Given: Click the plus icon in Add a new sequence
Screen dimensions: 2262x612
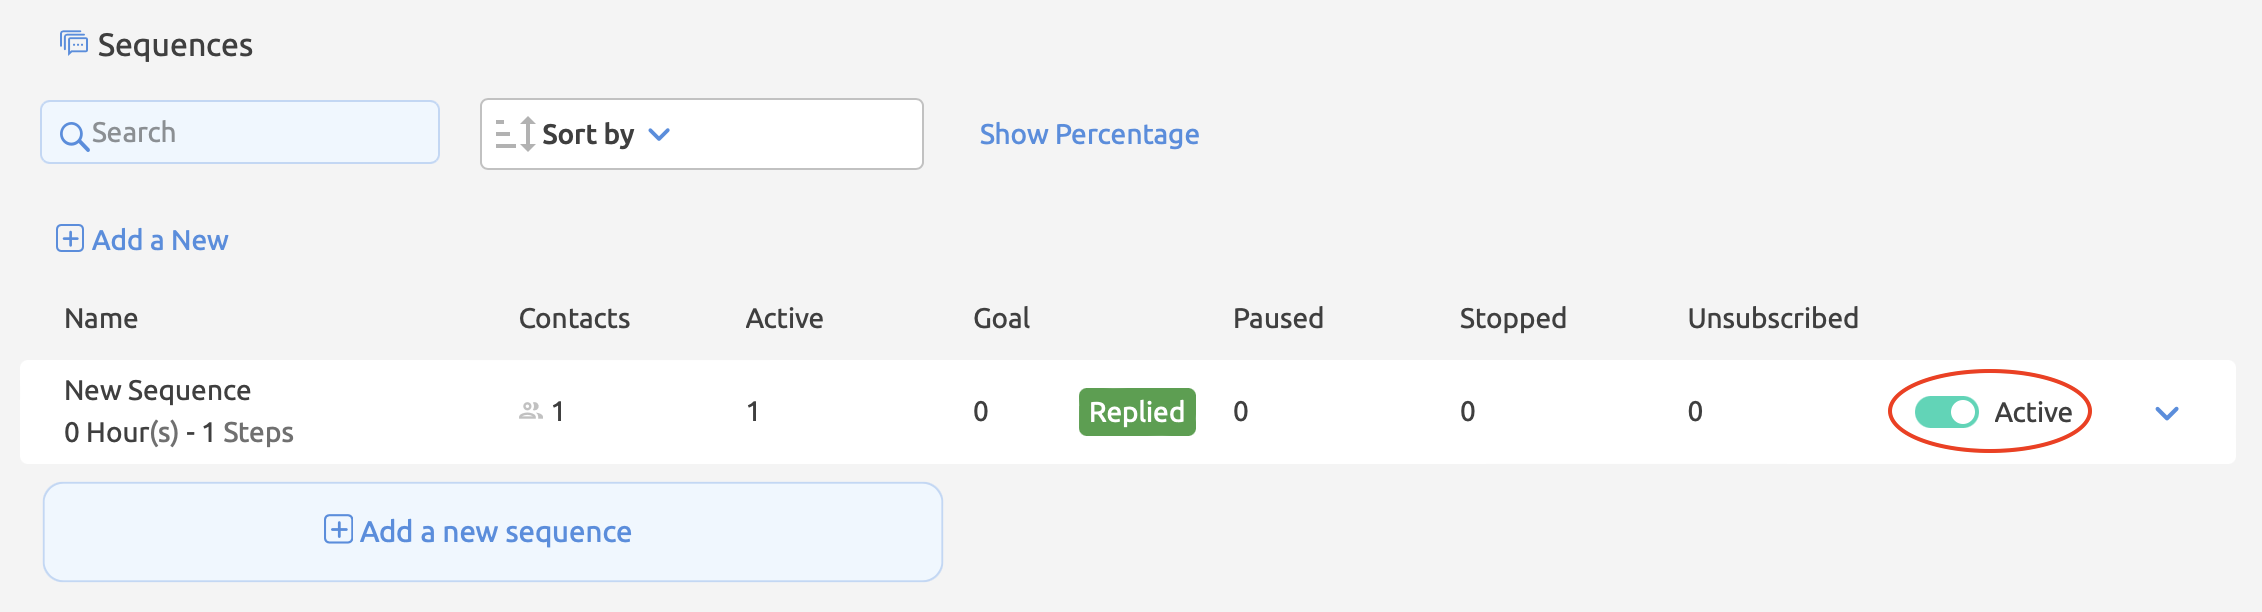Looking at the screenshot, I should (338, 530).
